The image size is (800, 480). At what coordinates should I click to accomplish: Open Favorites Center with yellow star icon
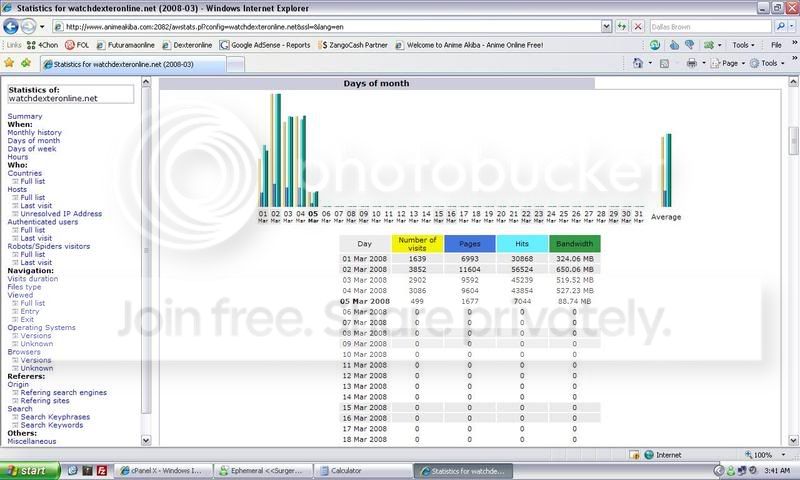tap(9, 63)
